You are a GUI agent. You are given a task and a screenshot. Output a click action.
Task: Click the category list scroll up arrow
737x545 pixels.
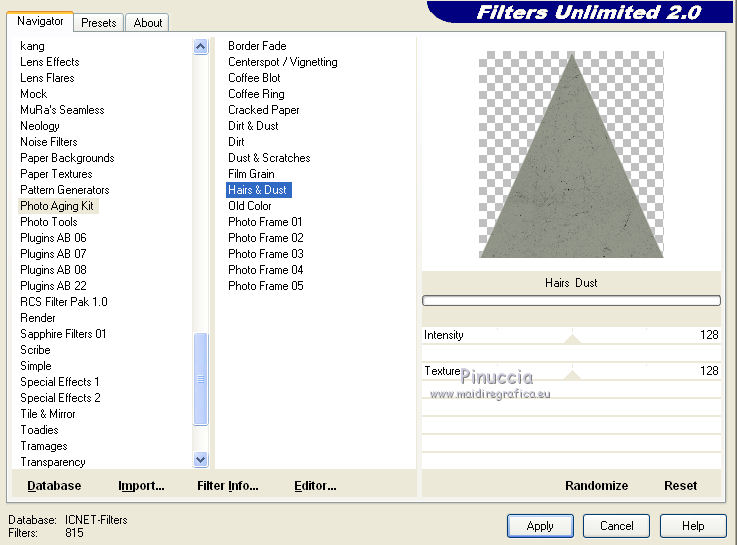[x=201, y=47]
